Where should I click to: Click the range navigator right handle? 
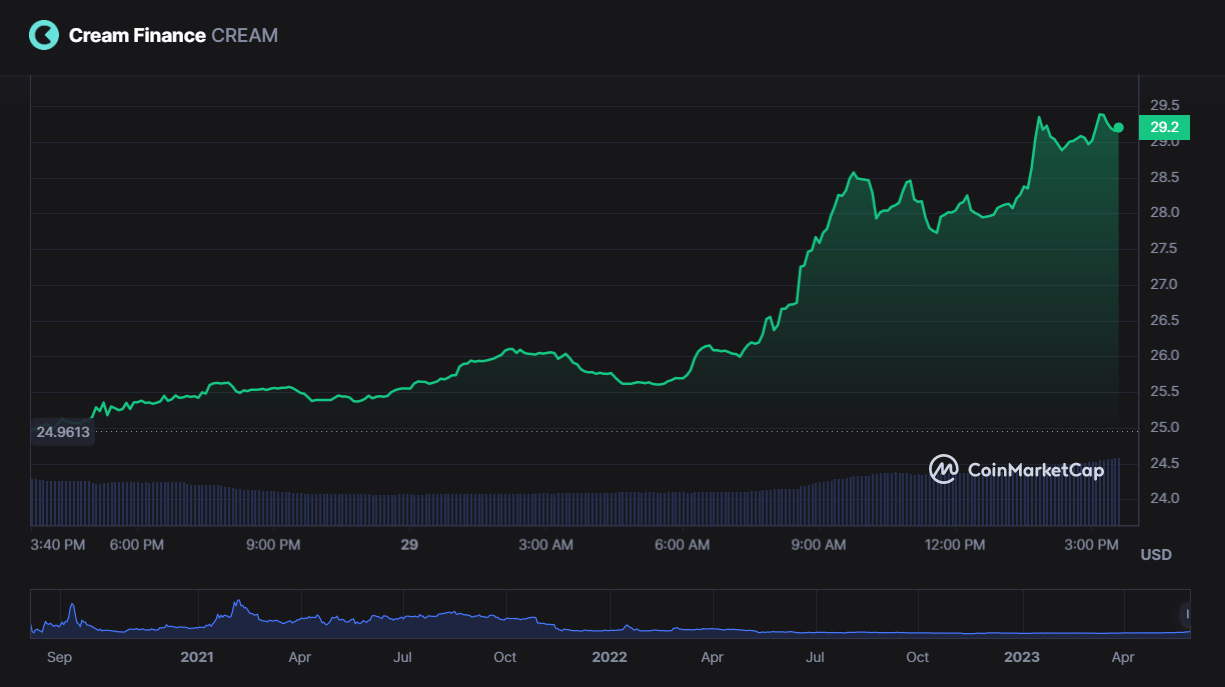coord(1187,613)
